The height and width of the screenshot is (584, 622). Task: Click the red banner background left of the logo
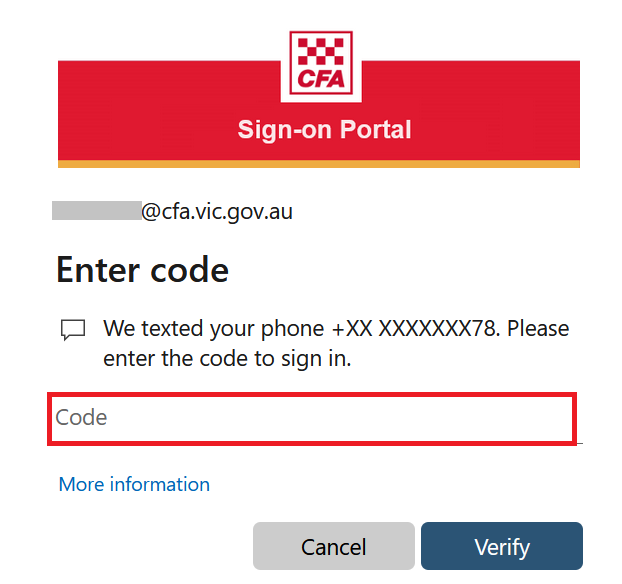[169, 110]
